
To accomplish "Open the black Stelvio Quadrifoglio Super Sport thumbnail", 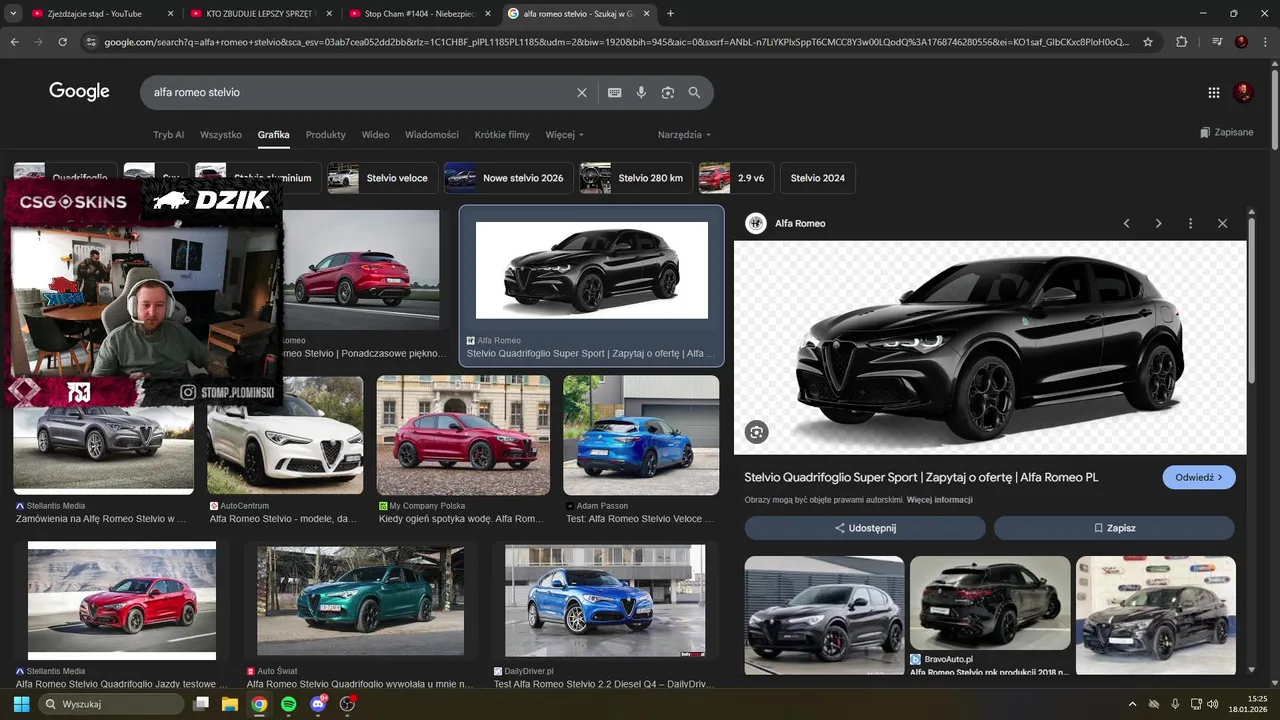I will click(591, 270).
